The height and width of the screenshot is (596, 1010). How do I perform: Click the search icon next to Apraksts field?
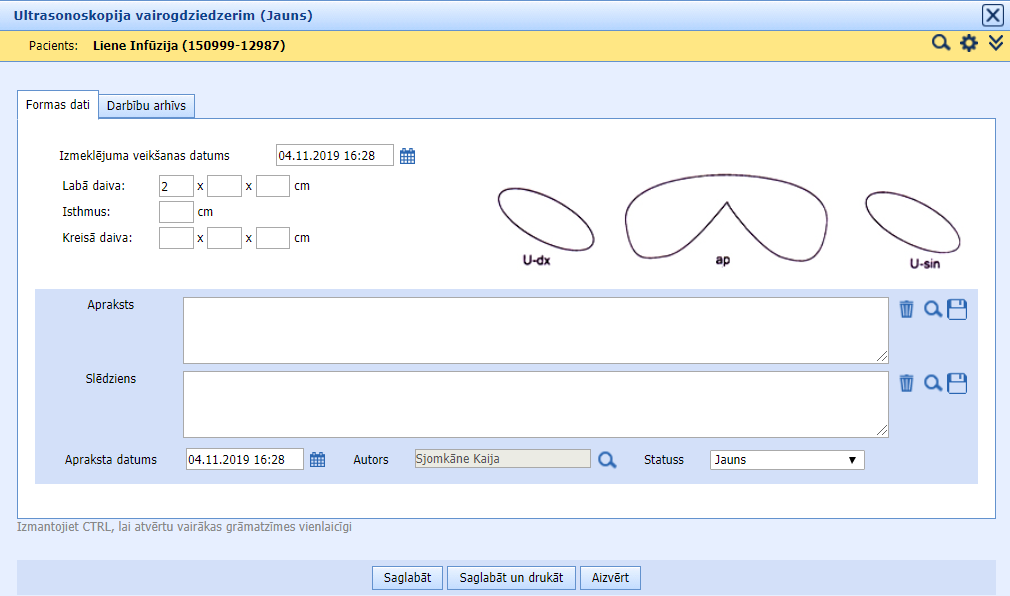932,309
